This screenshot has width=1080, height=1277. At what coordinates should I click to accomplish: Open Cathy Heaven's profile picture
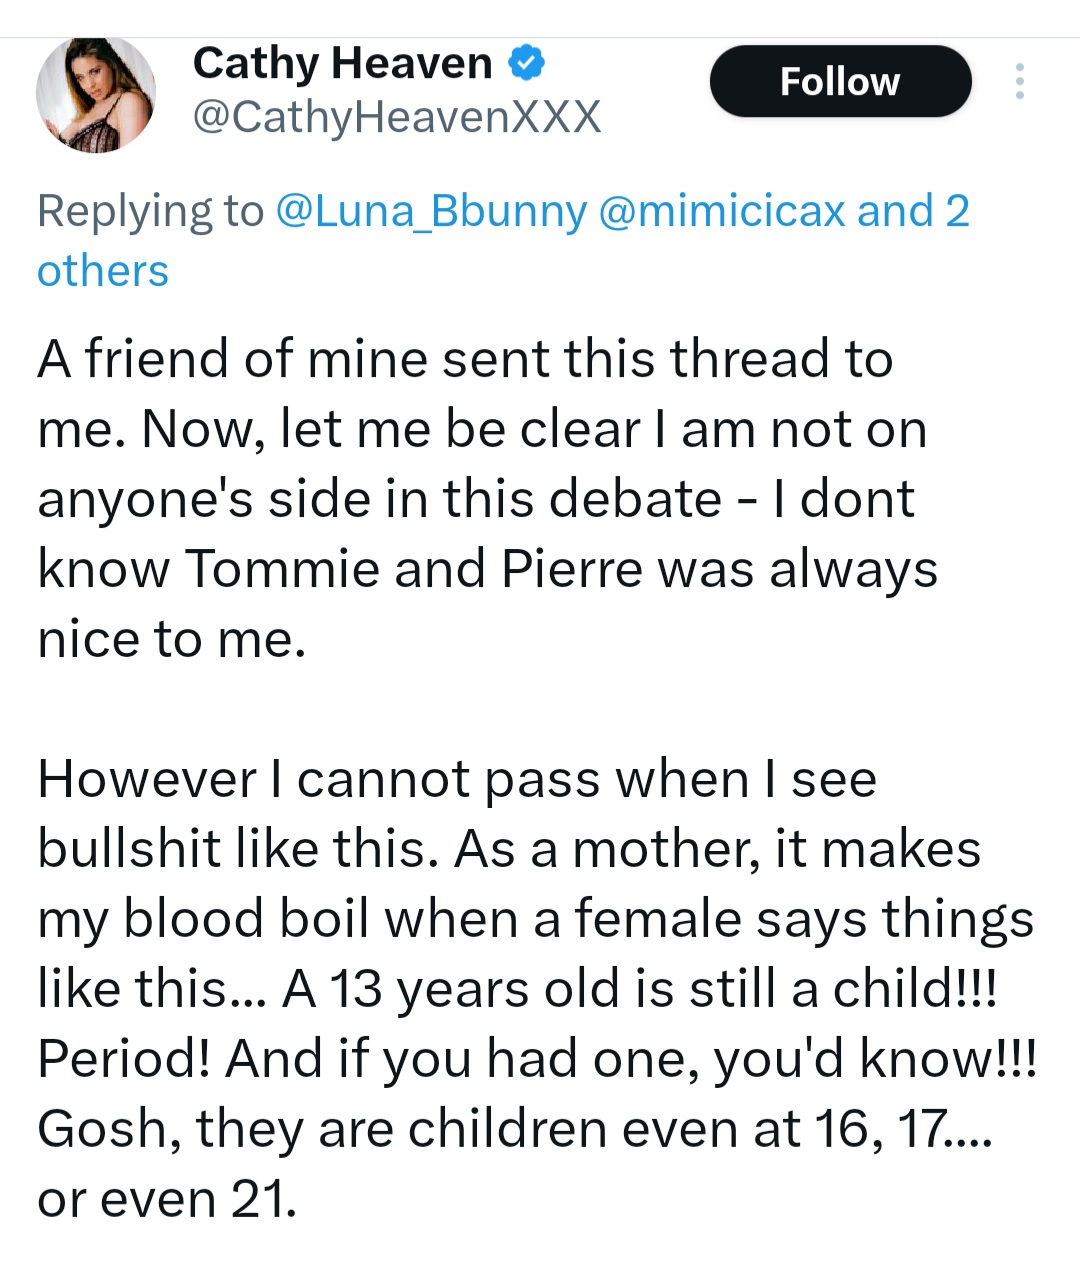pyautogui.click(x=96, y=95)
